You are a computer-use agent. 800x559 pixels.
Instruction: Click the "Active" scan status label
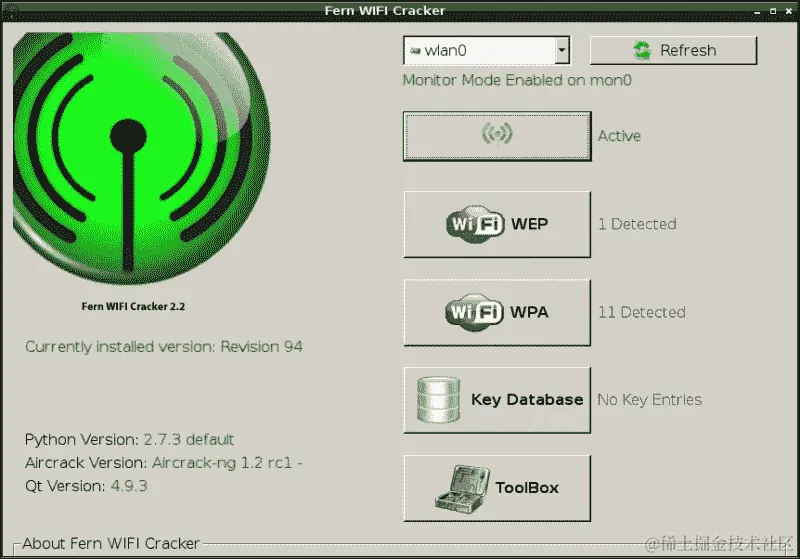click(619, 136)
